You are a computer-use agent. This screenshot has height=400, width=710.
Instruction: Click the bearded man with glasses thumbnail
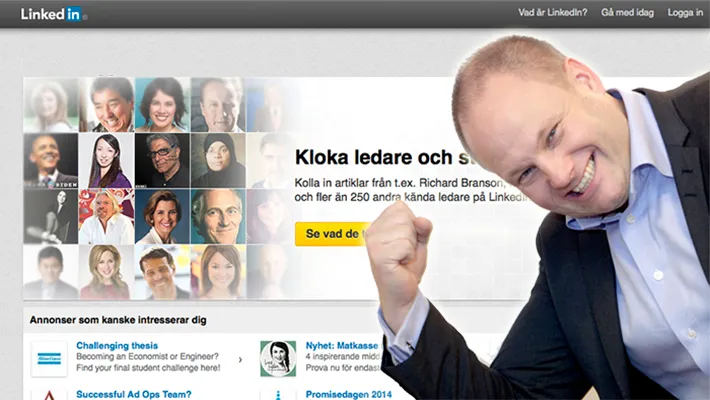pyautogui.click(x=162, y=160)
